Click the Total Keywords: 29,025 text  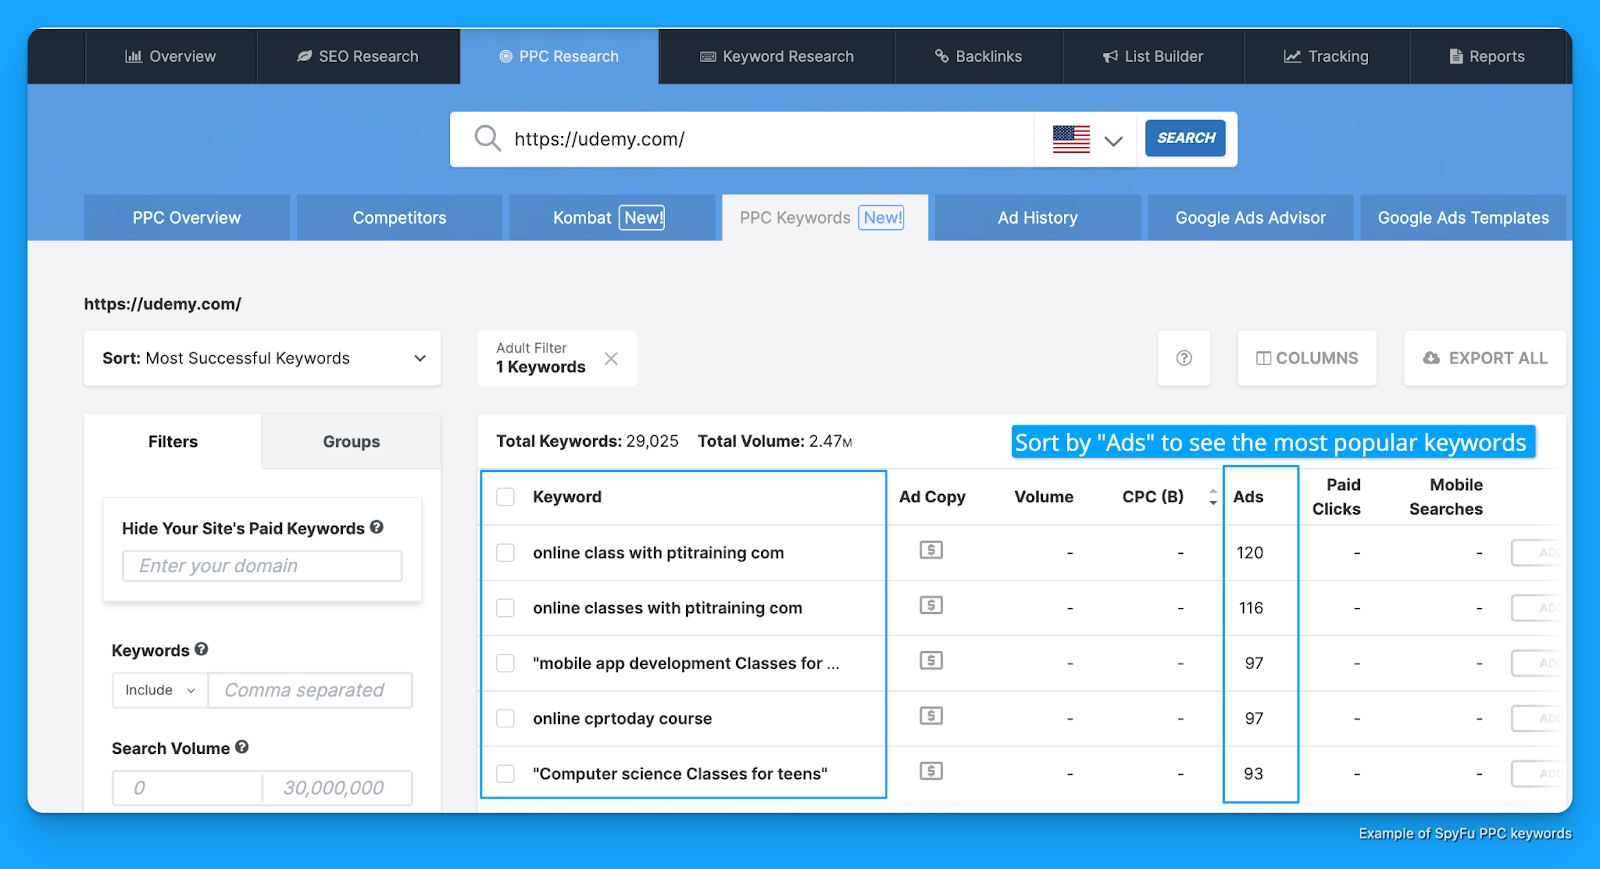587,441
